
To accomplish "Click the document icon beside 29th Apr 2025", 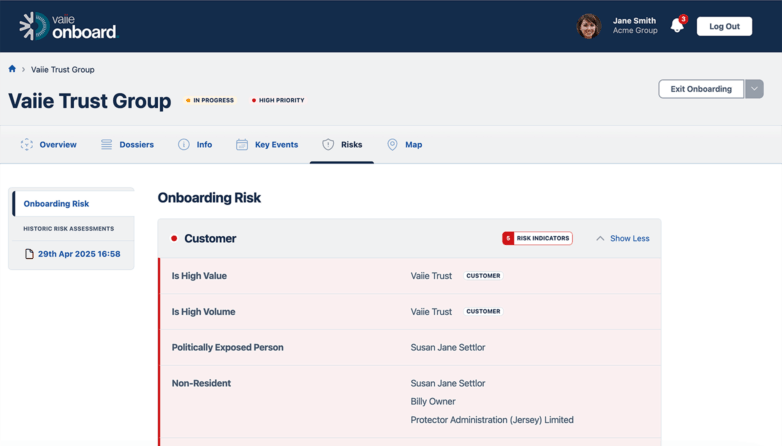I will coord(29,254).
